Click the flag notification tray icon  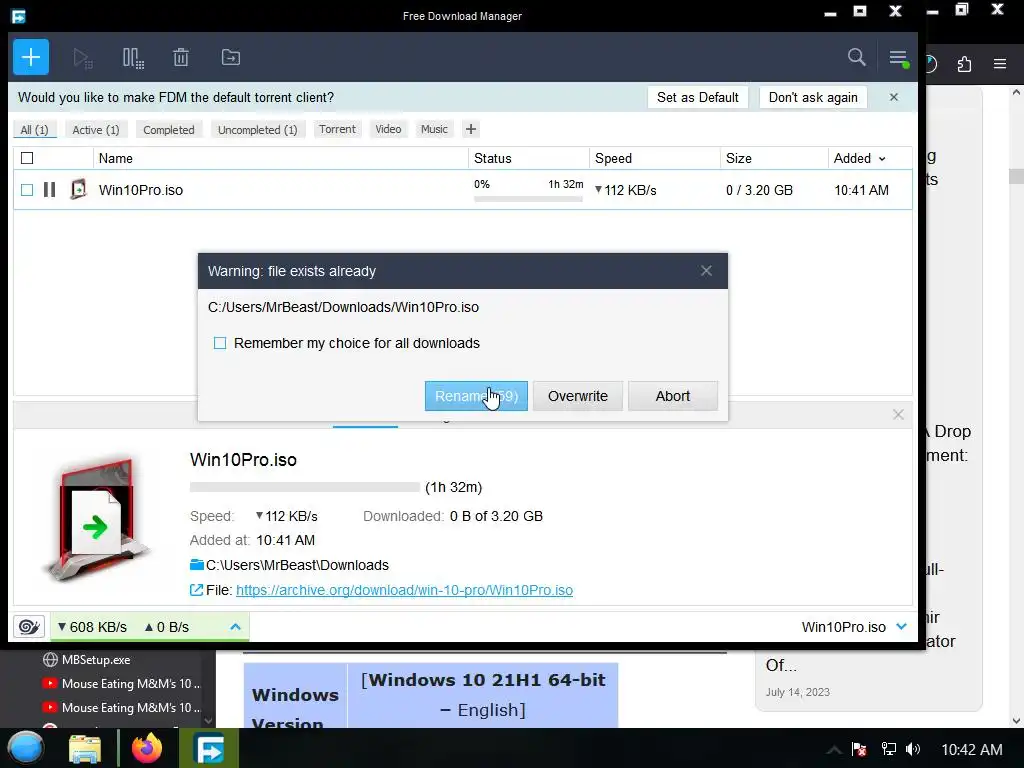pyautogui.click(x=859, y=749)
